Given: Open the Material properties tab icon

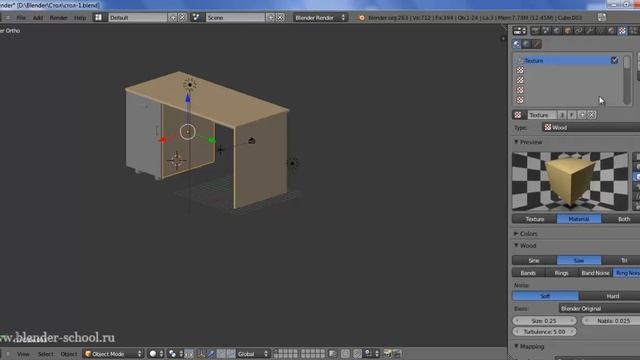Looking at the screenshot, I should tap(611, 31).
